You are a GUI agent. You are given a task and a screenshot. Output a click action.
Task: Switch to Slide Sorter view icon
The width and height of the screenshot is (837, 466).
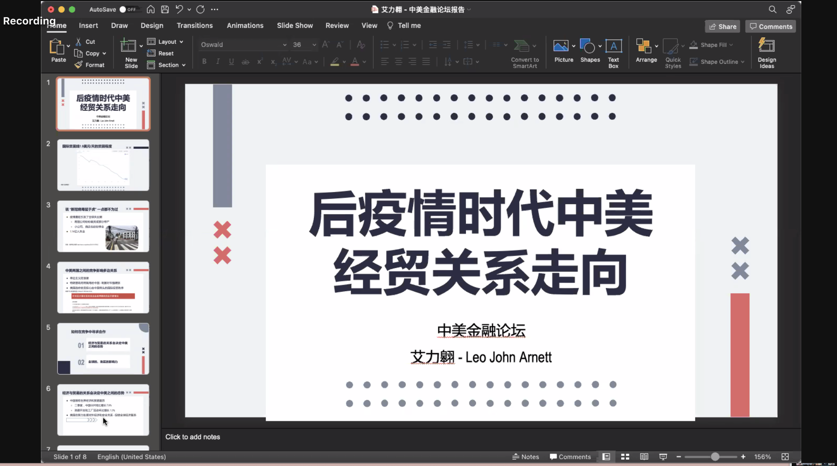[x=625, y=457]
